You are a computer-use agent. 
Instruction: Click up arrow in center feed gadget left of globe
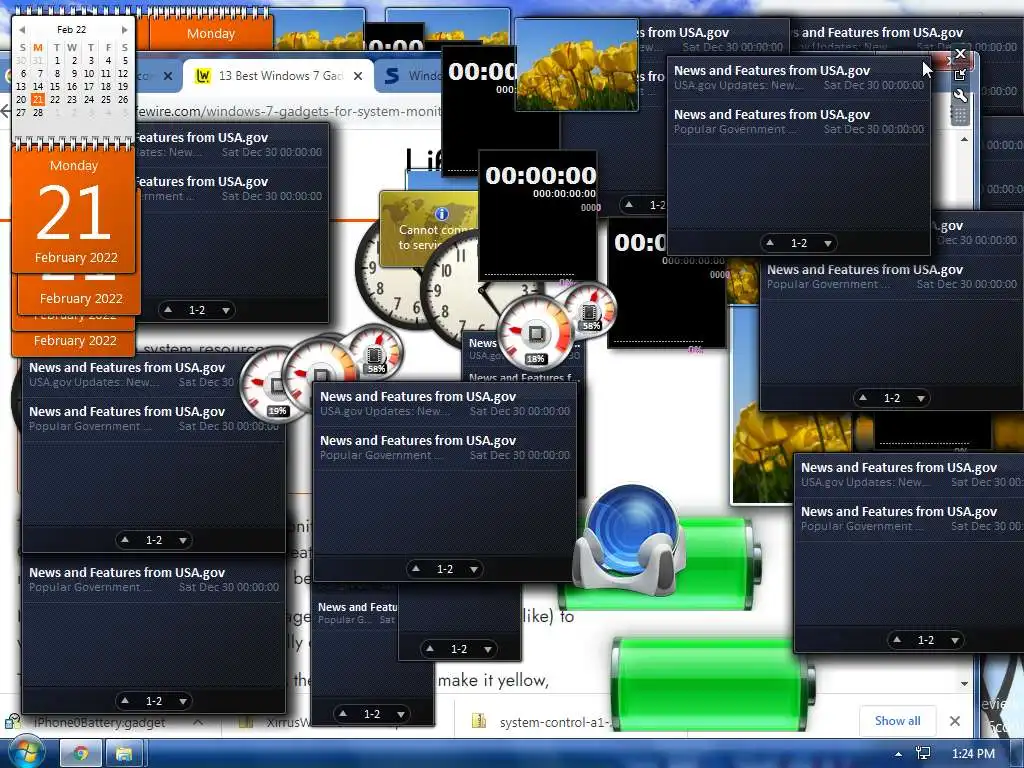coord(416,569)
